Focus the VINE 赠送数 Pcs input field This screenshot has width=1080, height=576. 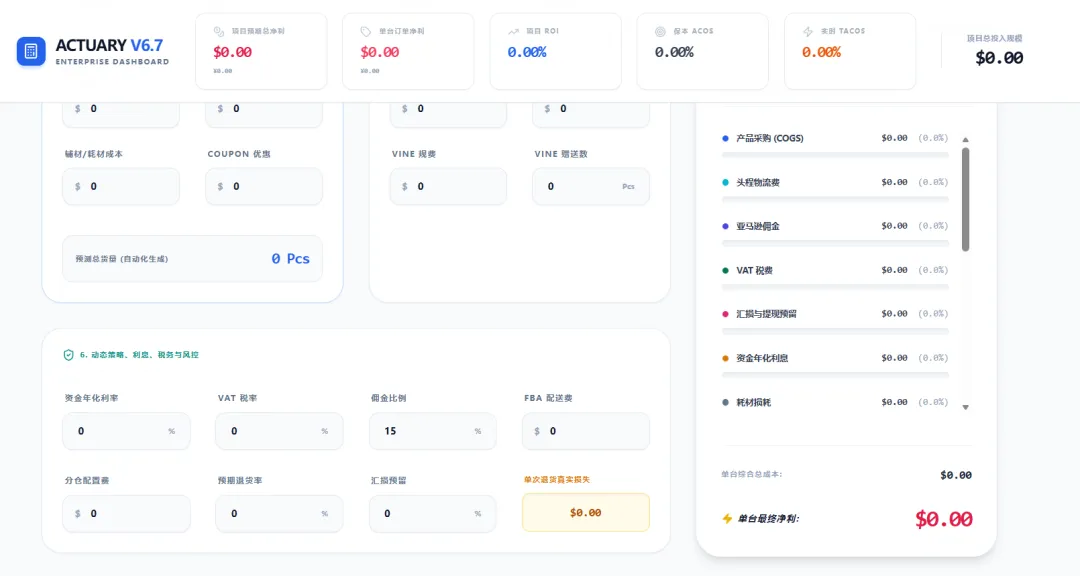click(x=591, y=186)
